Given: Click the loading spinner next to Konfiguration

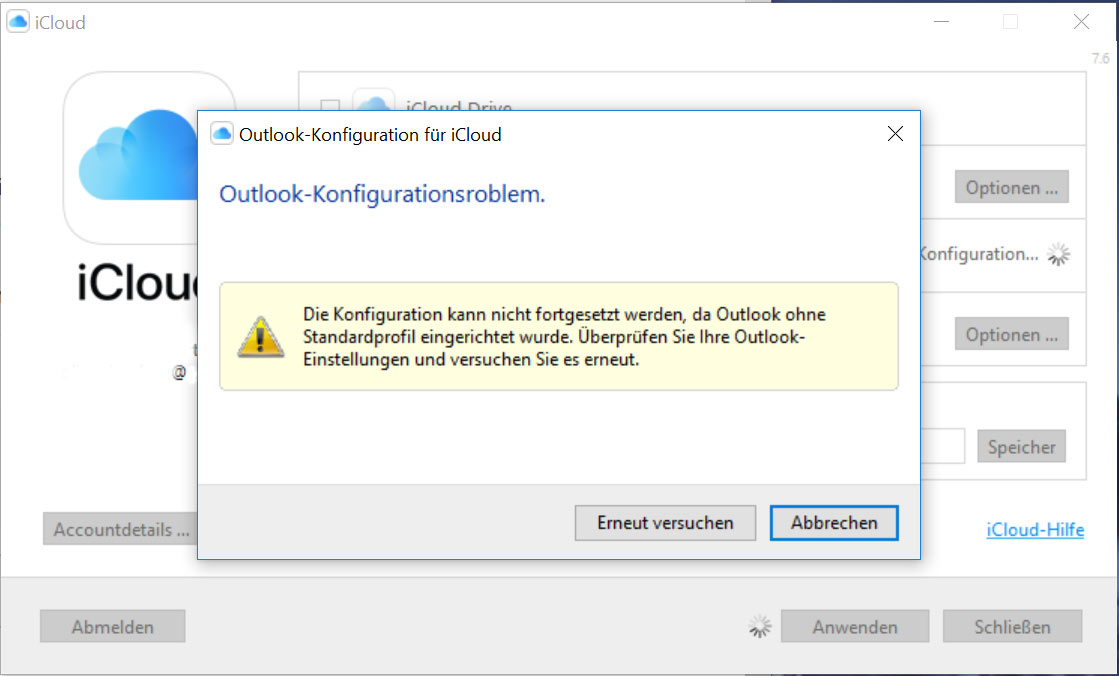Looking at the screenshot, I should [1058, 255].
